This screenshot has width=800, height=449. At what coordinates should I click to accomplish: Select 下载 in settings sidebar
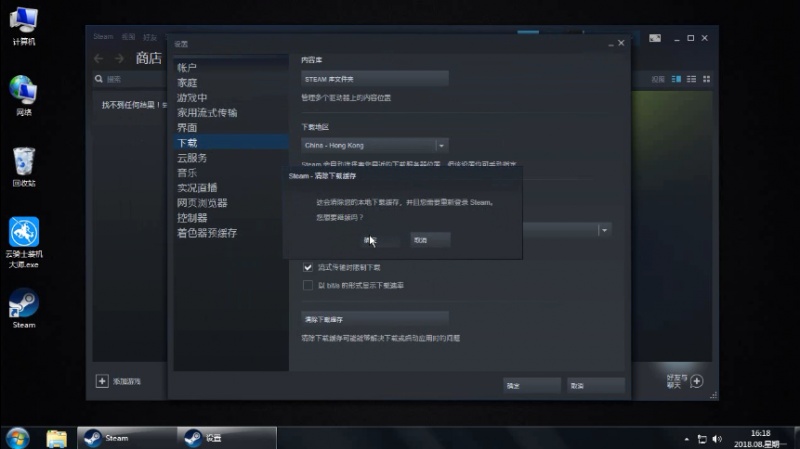point(231,142)
